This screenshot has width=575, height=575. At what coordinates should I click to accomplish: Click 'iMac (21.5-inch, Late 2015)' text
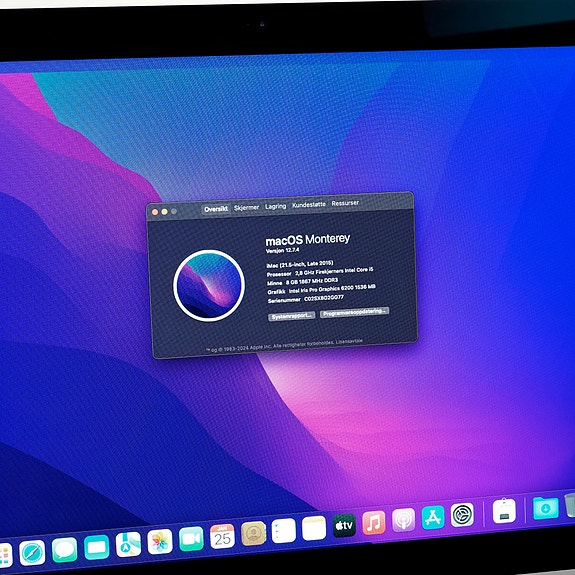point(300,264)
